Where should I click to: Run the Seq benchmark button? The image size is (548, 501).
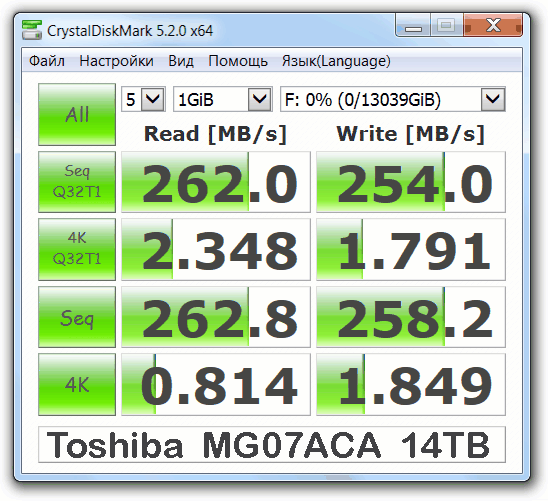tap(77, 317)
